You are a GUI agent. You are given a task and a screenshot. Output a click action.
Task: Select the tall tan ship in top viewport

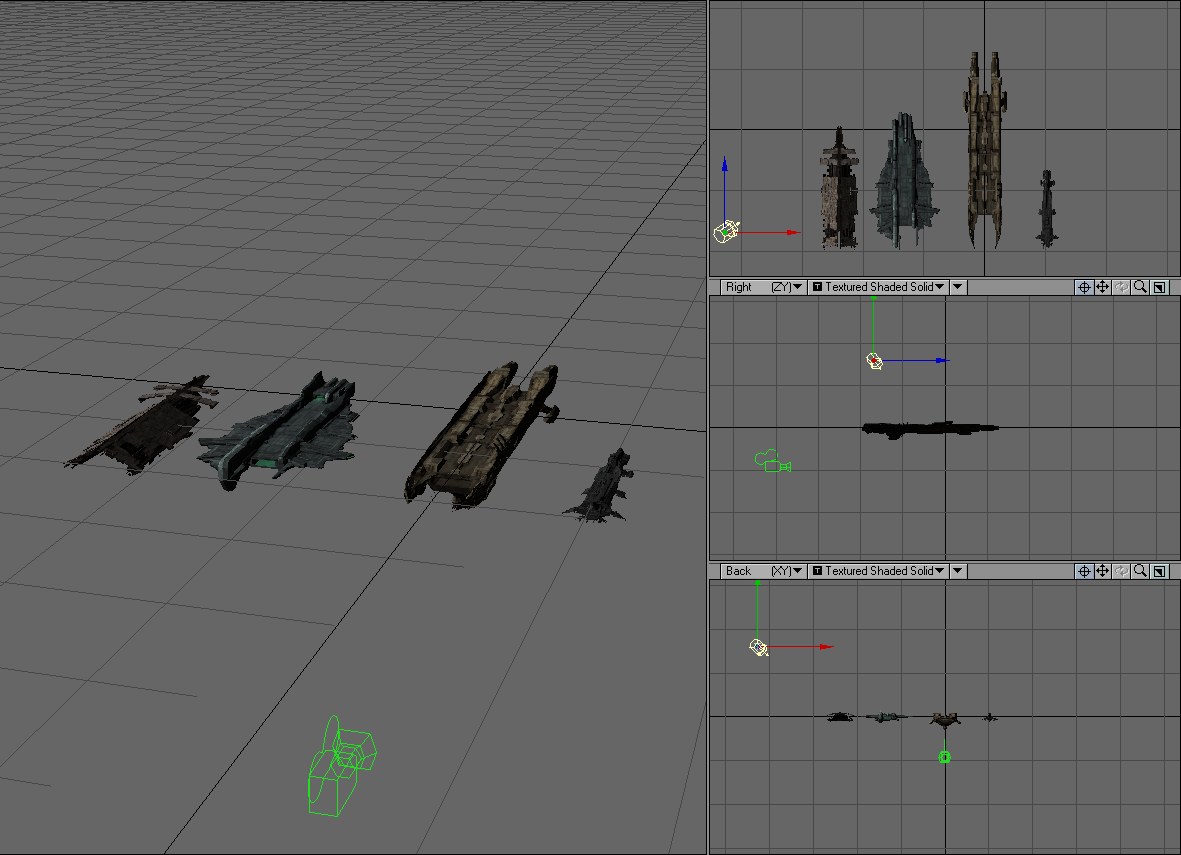pyautogui.click(x=984, y=150)
